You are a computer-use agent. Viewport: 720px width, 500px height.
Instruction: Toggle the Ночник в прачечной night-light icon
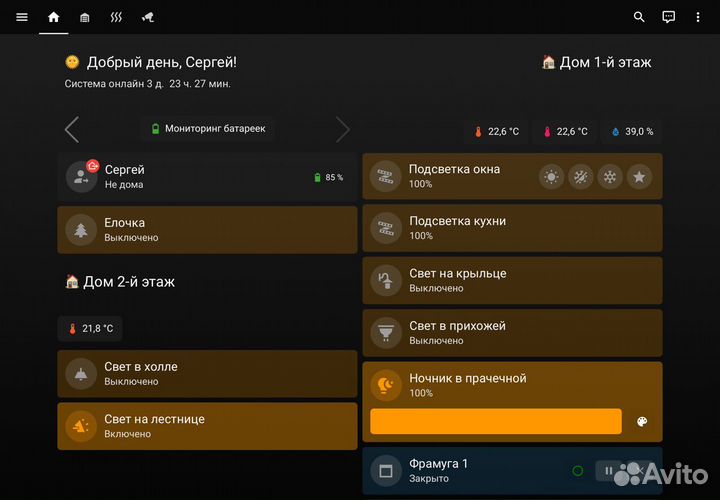tap(386, 385)
